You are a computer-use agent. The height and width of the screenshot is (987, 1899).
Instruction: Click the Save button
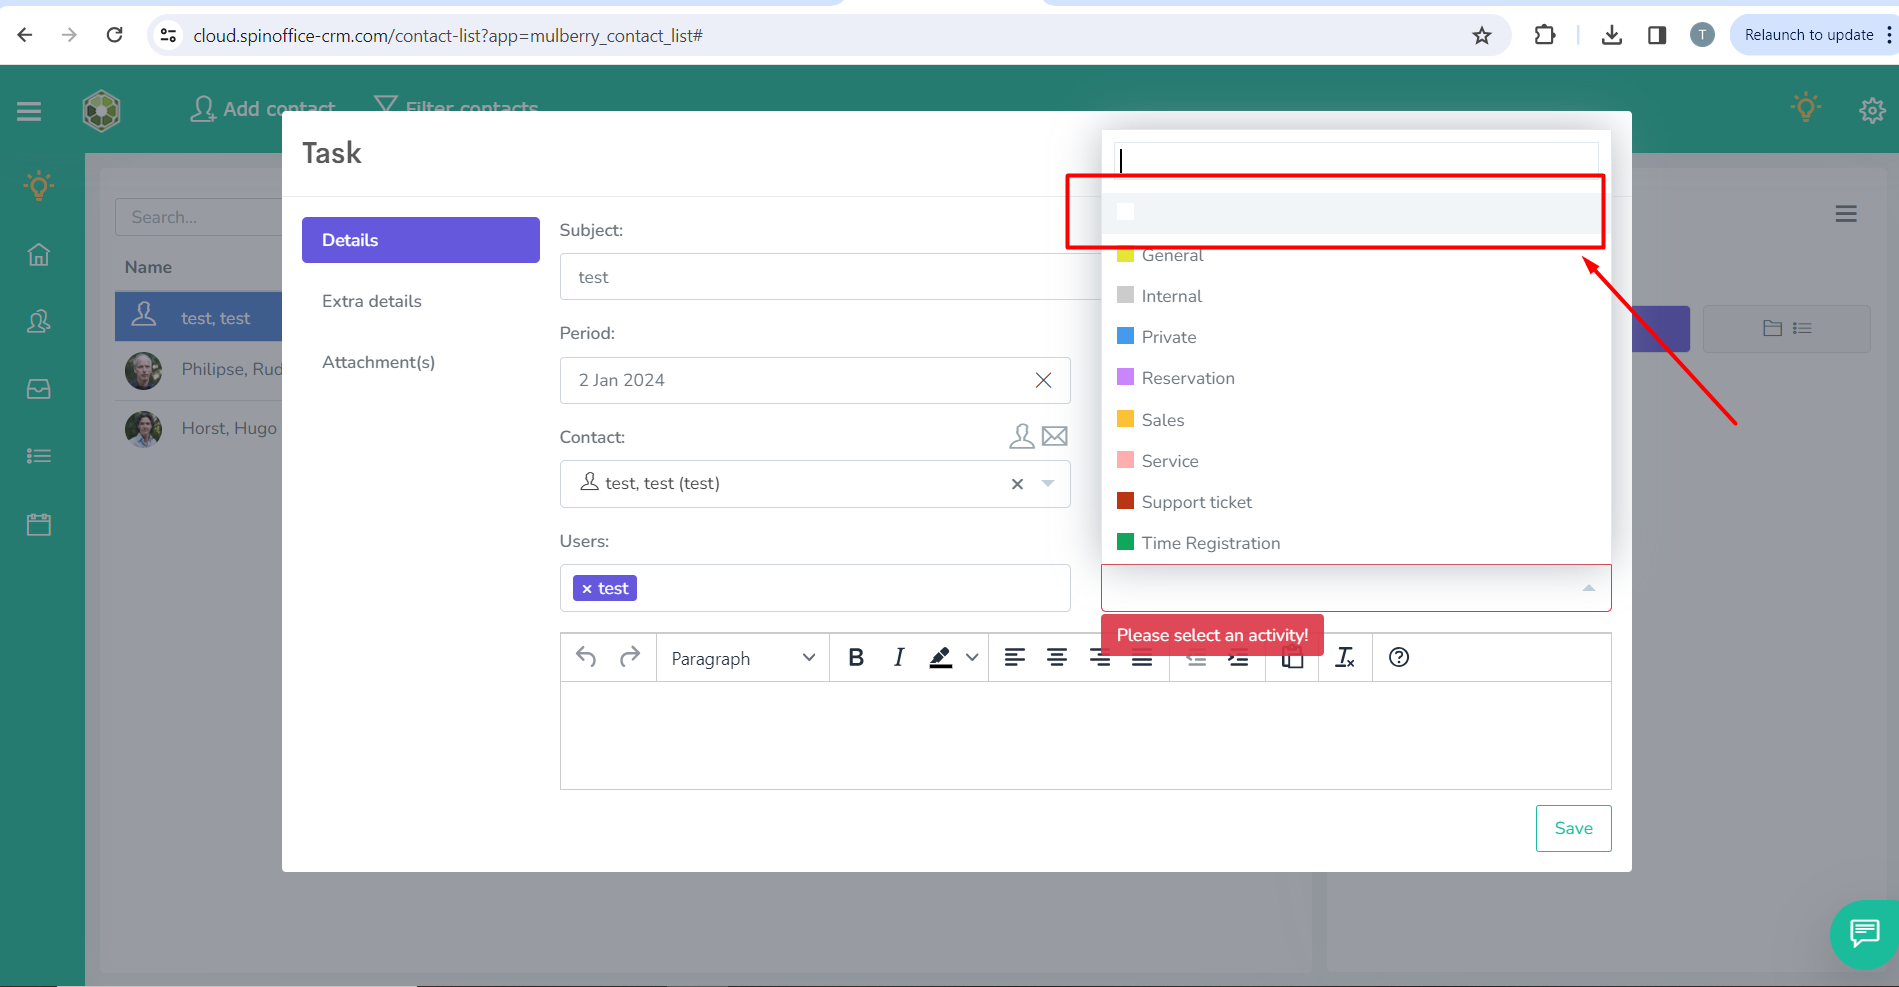[x=1573, y=828]
